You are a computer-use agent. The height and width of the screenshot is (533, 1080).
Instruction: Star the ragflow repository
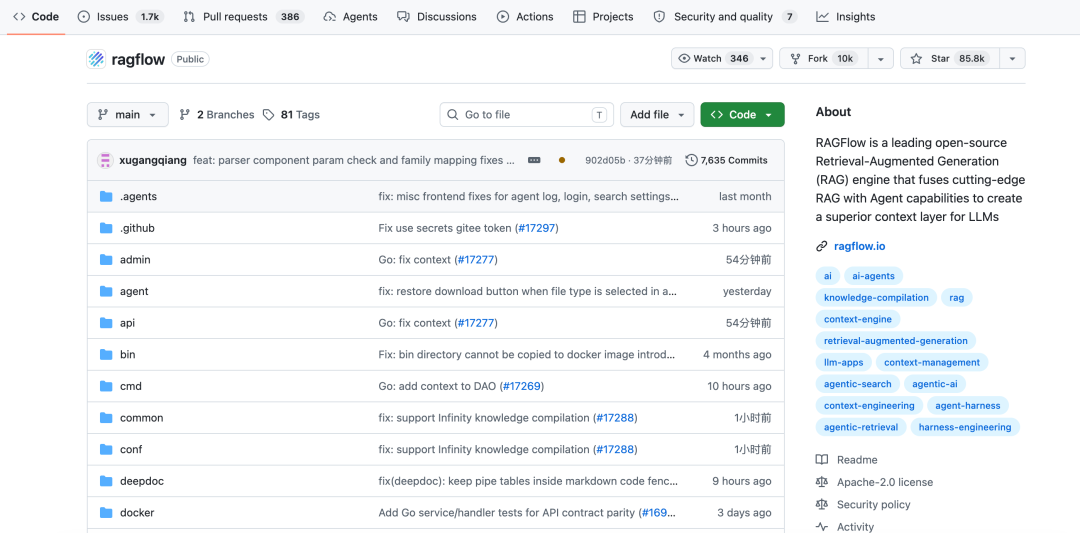pyautogui.click(x=949, y=59)
